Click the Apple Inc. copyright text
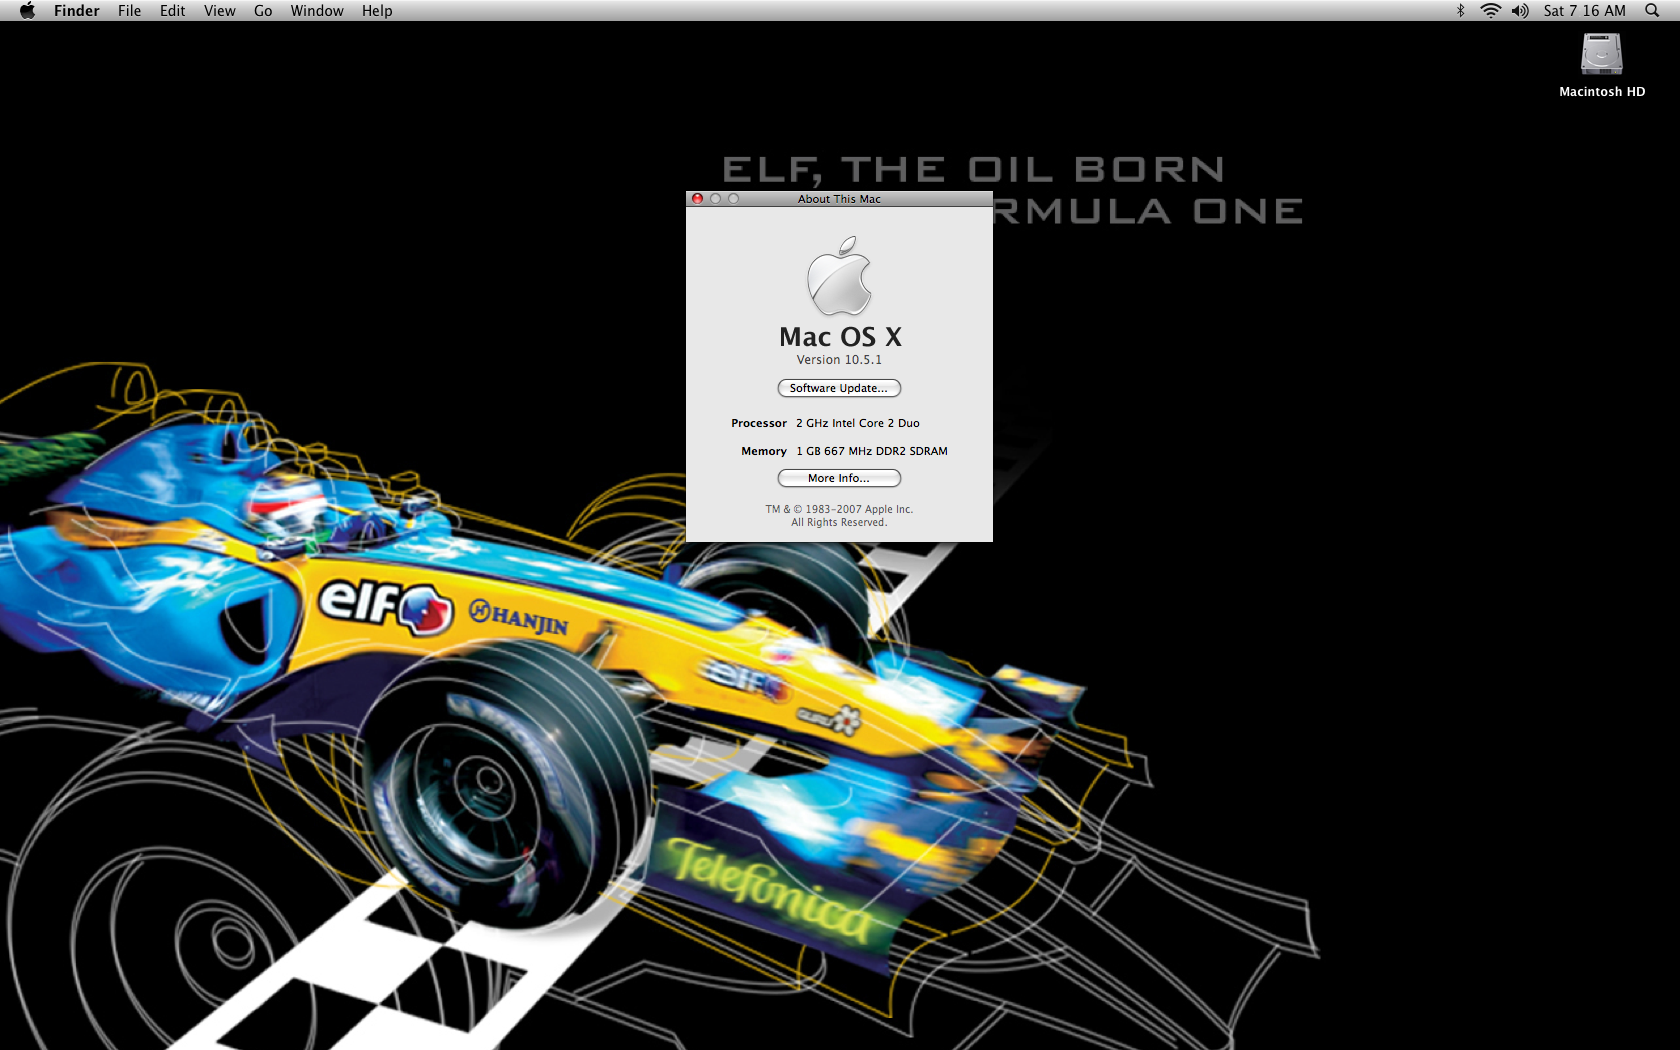This screenshot has height=1050, width=1680. pos(839,509)
